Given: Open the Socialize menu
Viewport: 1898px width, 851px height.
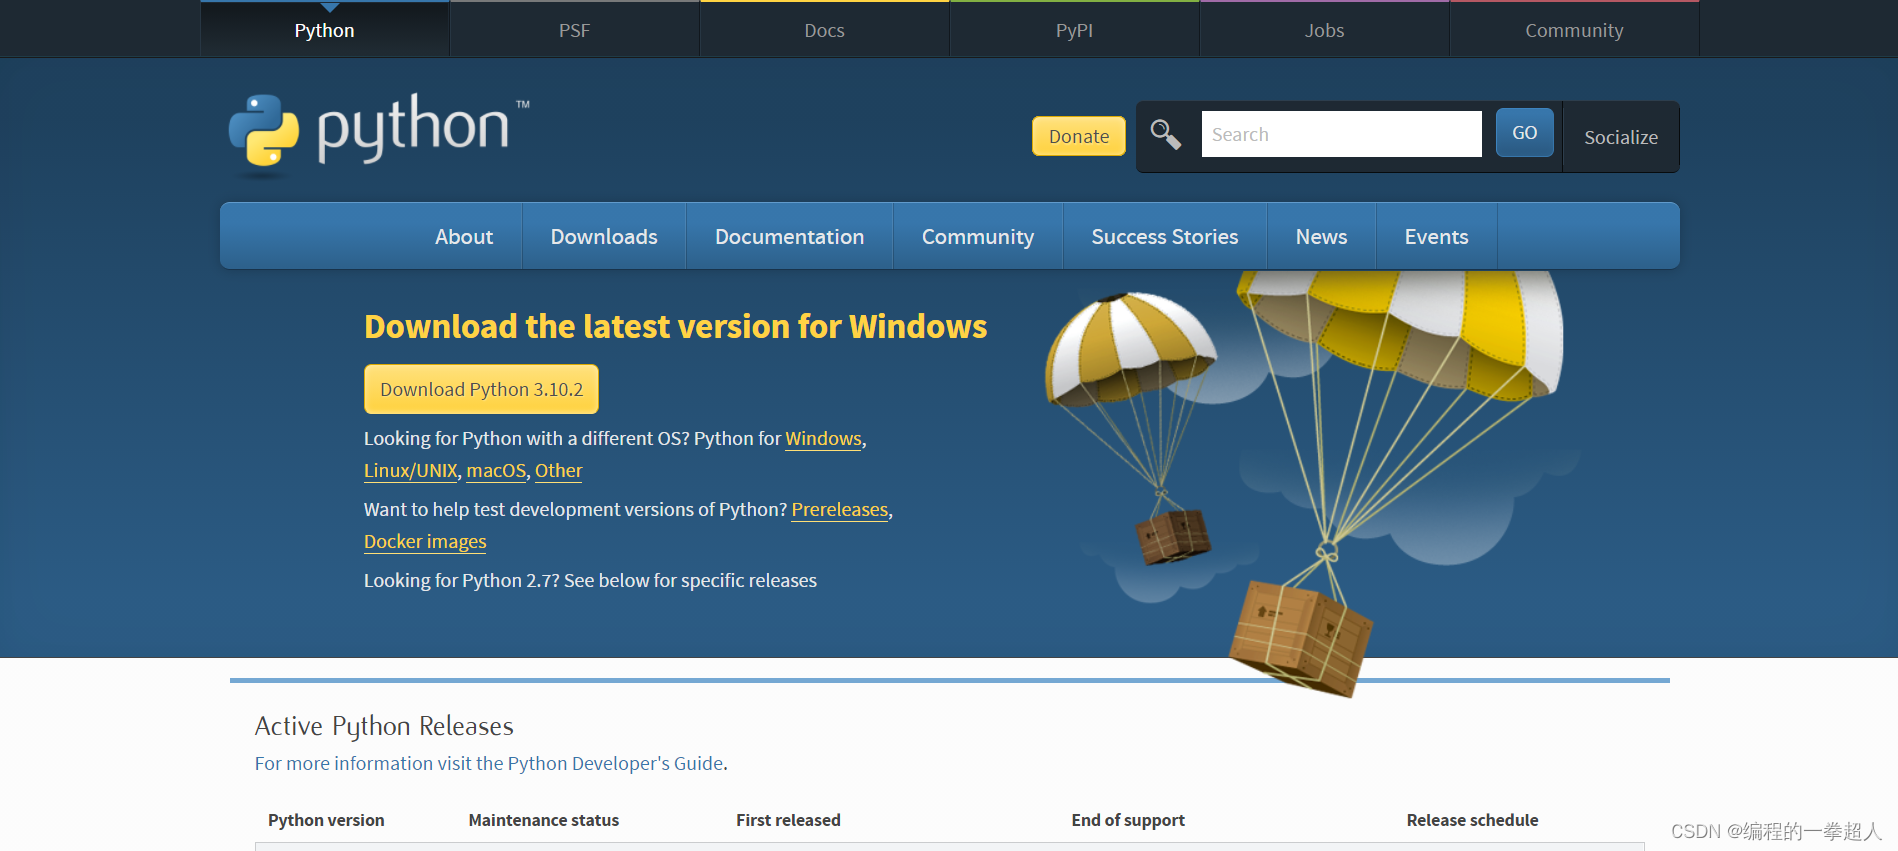Looking at the screenshot, I should (1621, 137).
